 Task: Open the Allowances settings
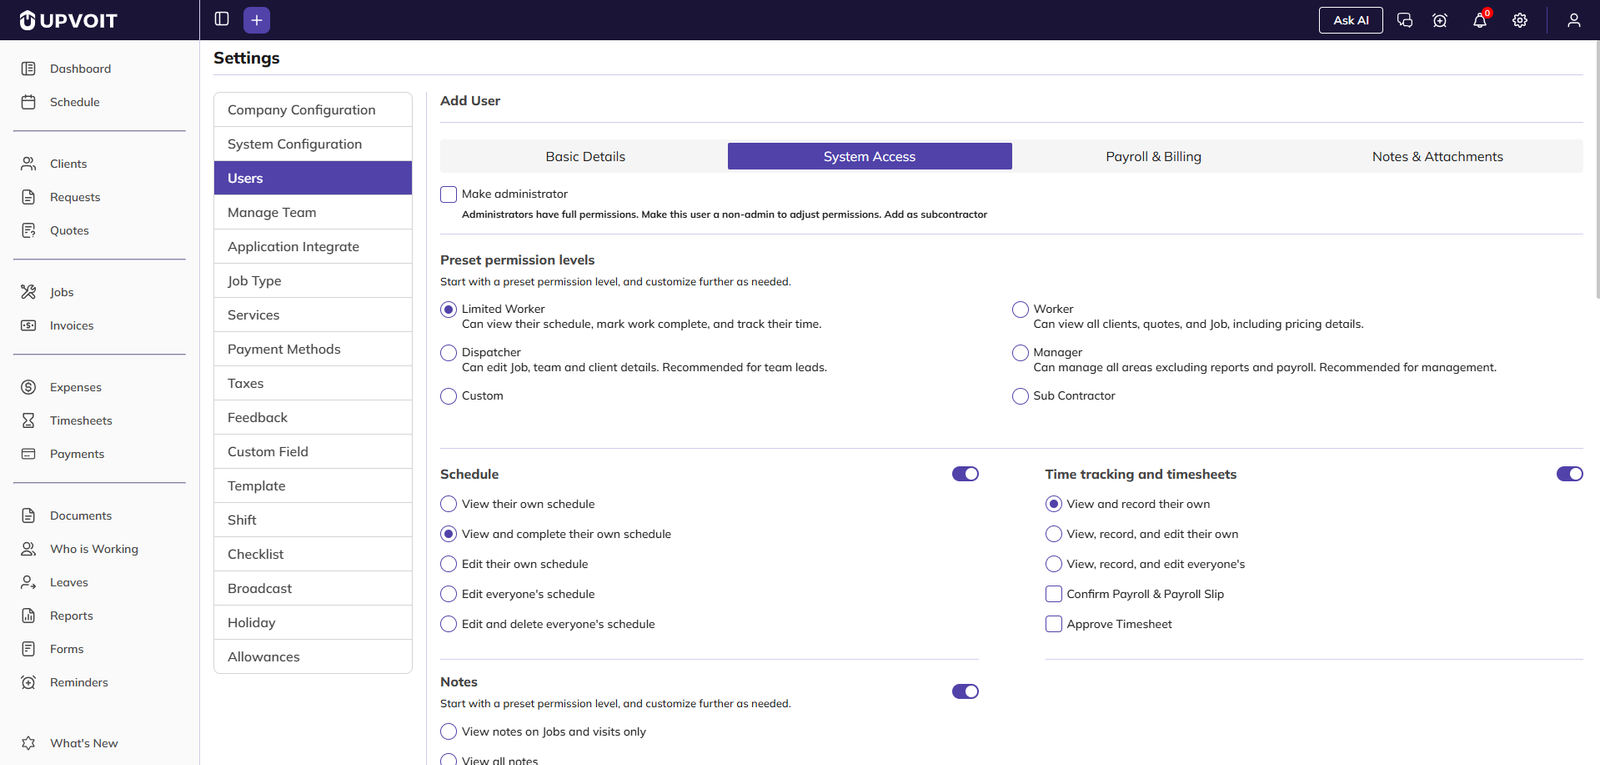(x=313, y=657)
